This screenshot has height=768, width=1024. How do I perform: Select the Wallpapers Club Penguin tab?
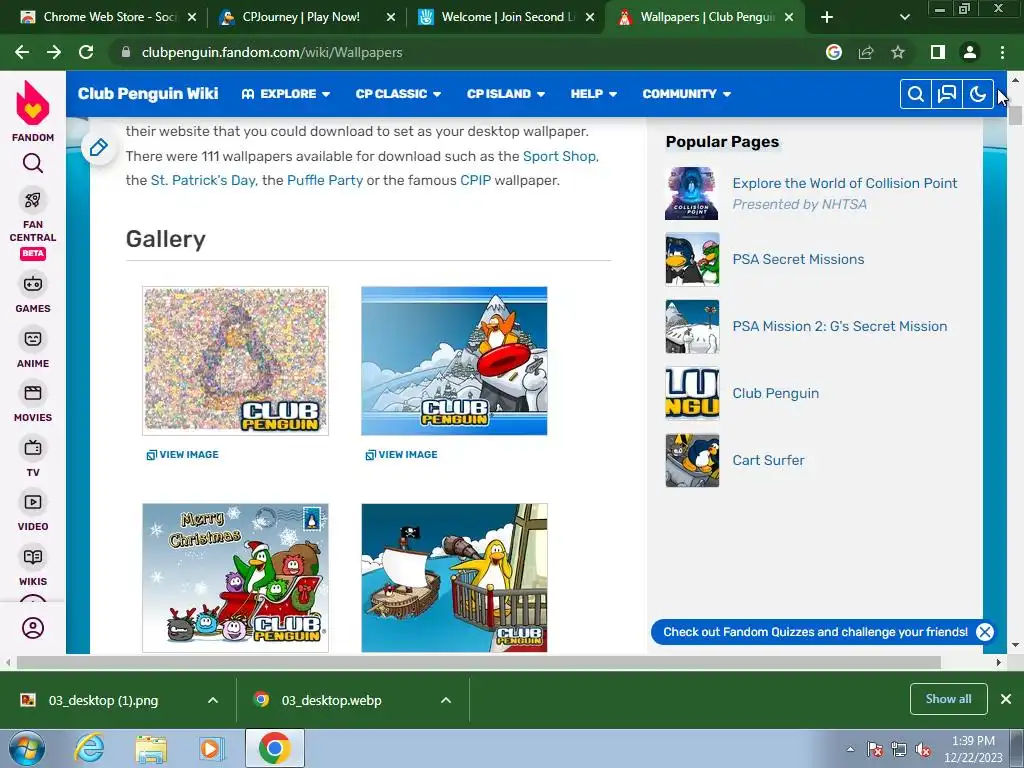707,17
